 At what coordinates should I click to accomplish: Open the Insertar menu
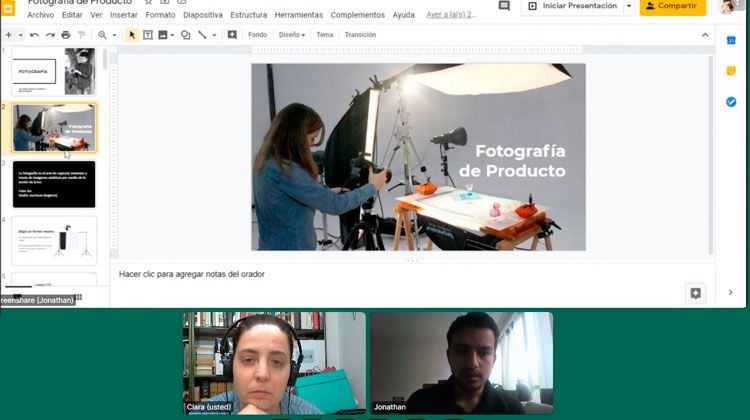123,15
